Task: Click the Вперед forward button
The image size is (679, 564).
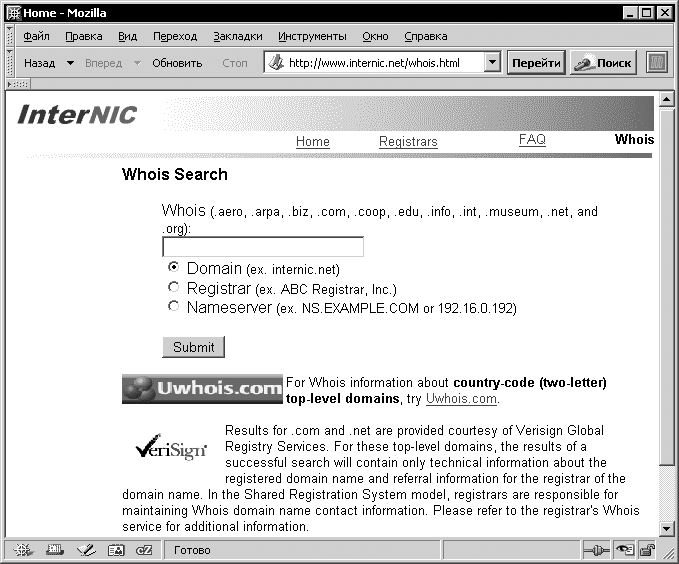Action: tap(103, 63)
